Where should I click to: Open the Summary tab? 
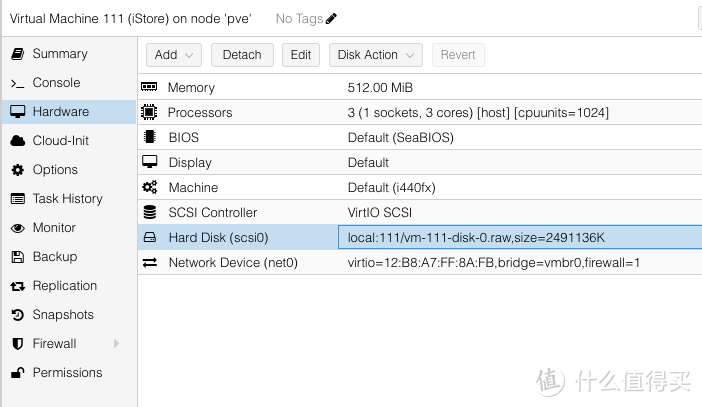(x=60, y=54)
